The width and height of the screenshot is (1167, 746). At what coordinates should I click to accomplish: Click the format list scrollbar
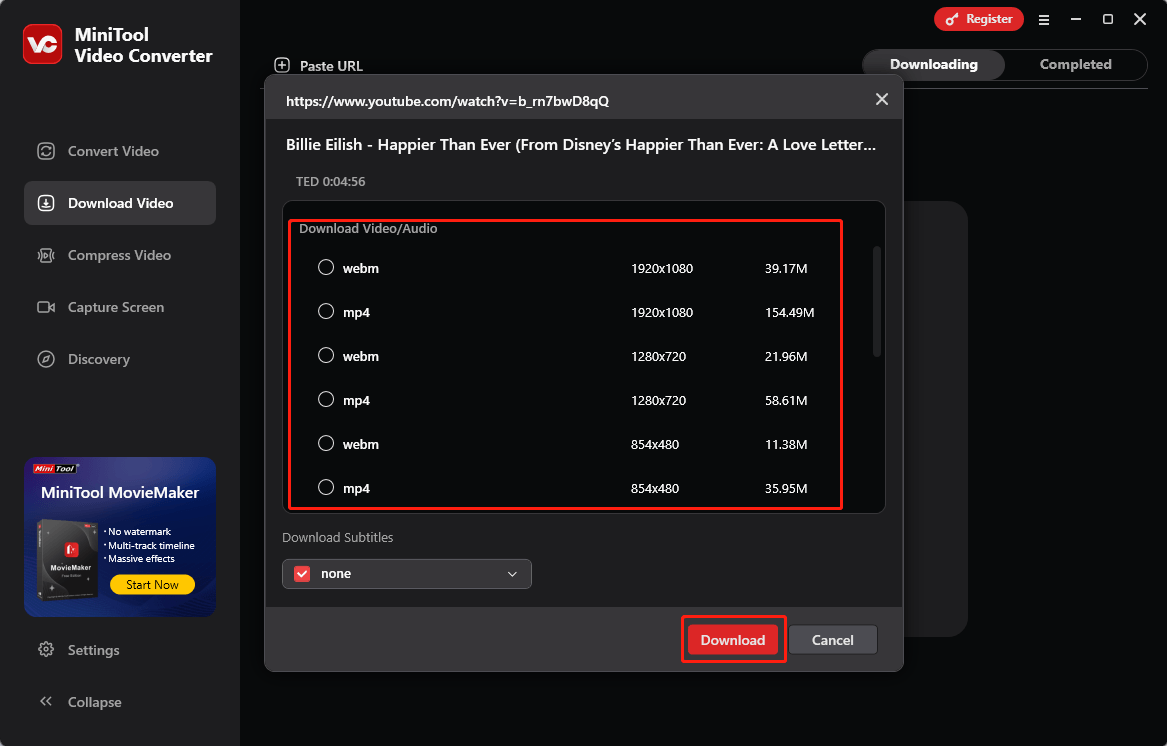[x=877, y=302]
